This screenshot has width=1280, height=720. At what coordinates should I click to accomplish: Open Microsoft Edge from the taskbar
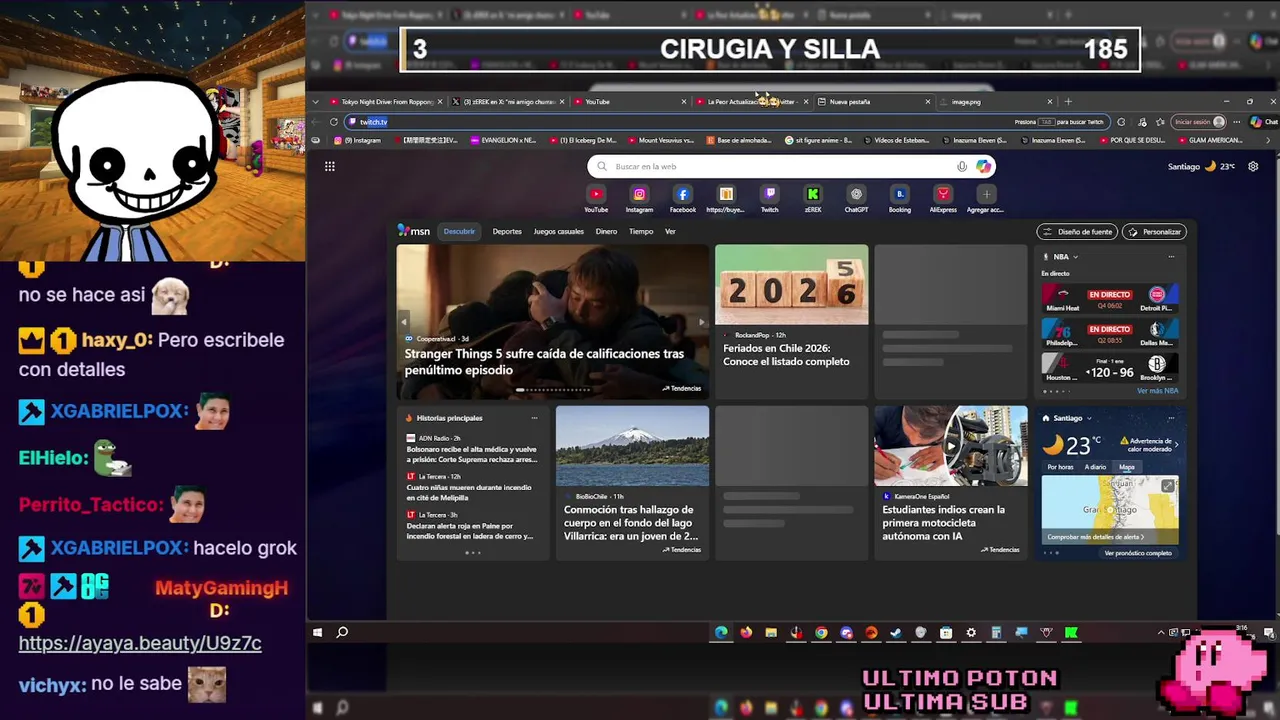point(721,632)
